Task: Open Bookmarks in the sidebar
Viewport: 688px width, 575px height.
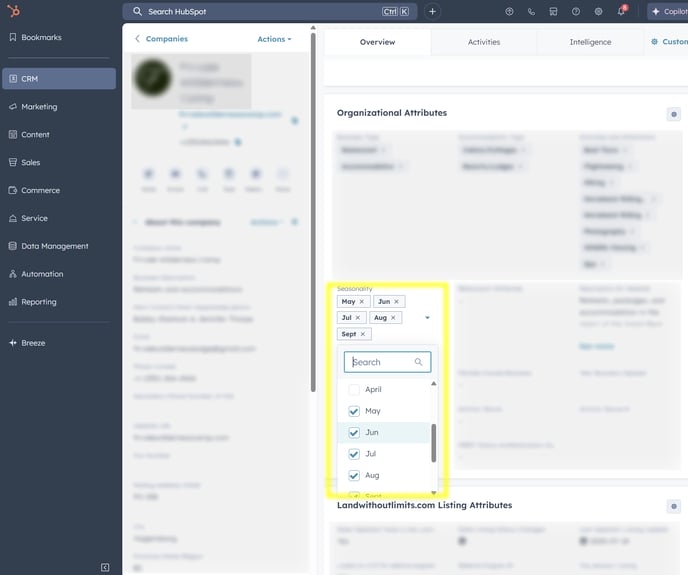Action: pos(36,37)
